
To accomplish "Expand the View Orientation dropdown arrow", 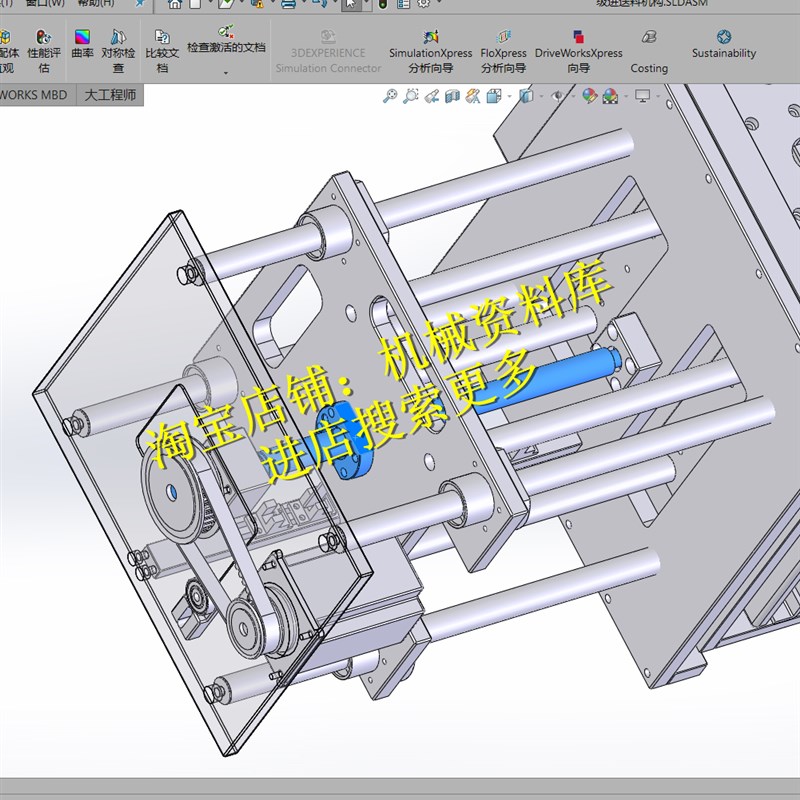I will [509, 96].
